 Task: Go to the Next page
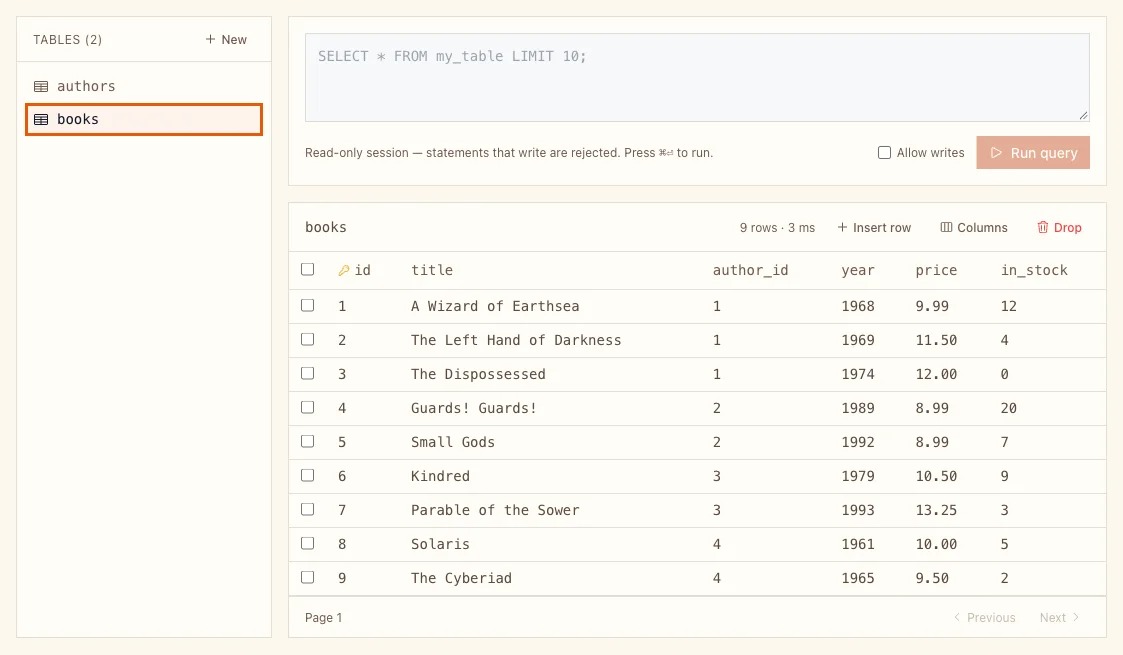click(1059, 617)
